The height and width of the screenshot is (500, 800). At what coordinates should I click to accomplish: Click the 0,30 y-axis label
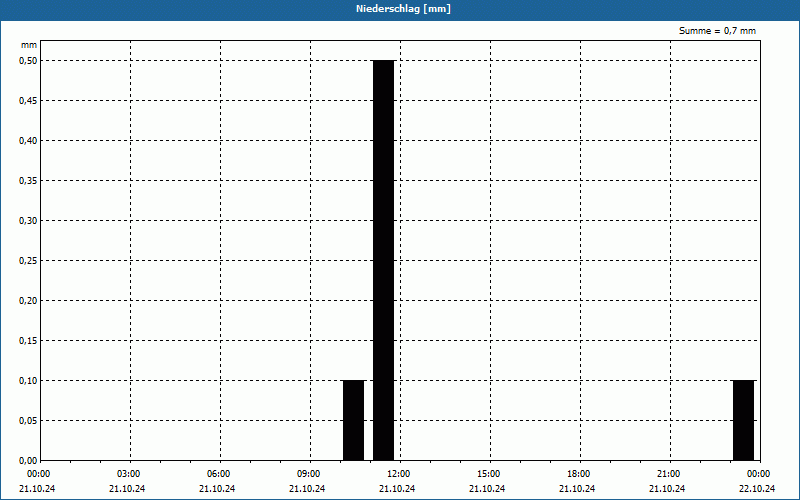(28, 220)
